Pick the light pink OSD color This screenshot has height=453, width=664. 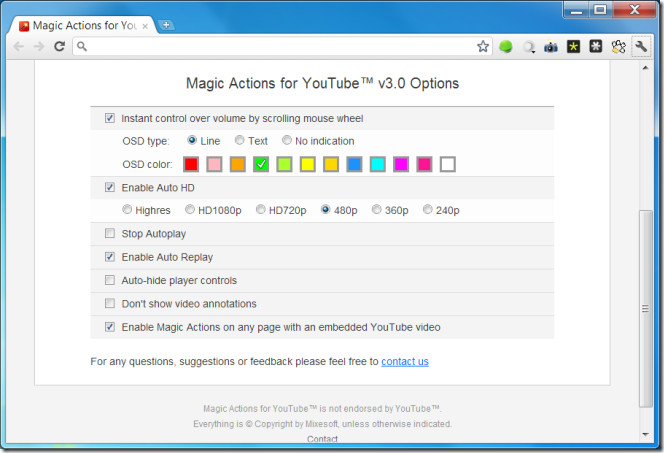click(x=214, y=164)
